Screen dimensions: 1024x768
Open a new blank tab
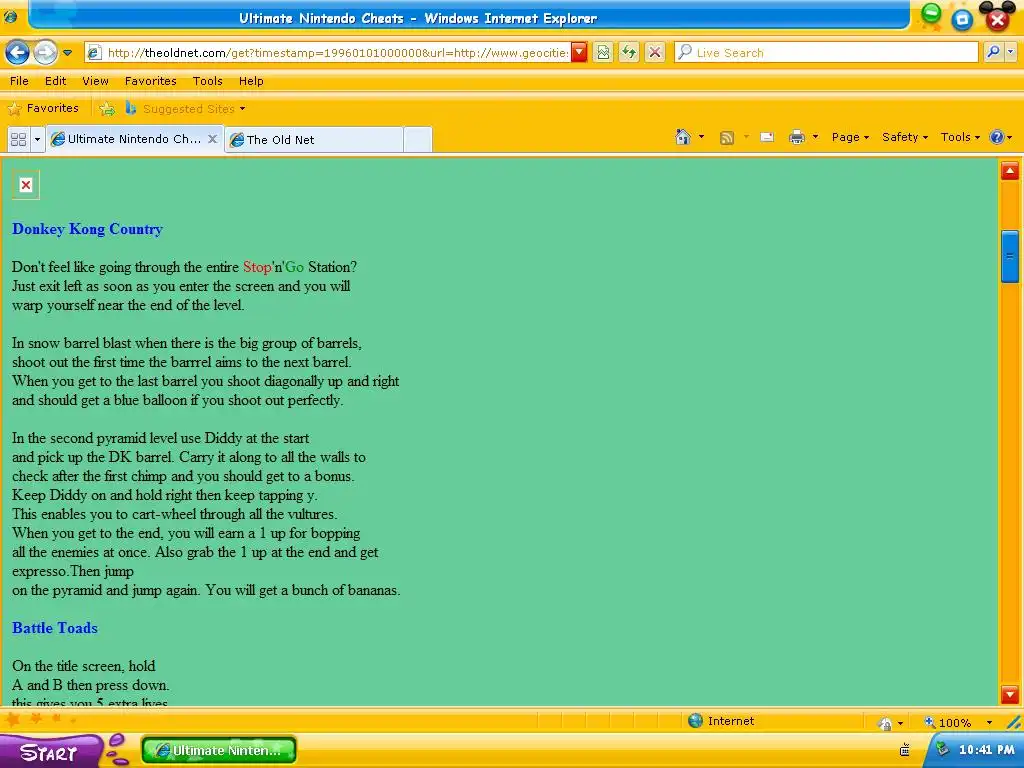pyautogui.click(x=418, y=140)
